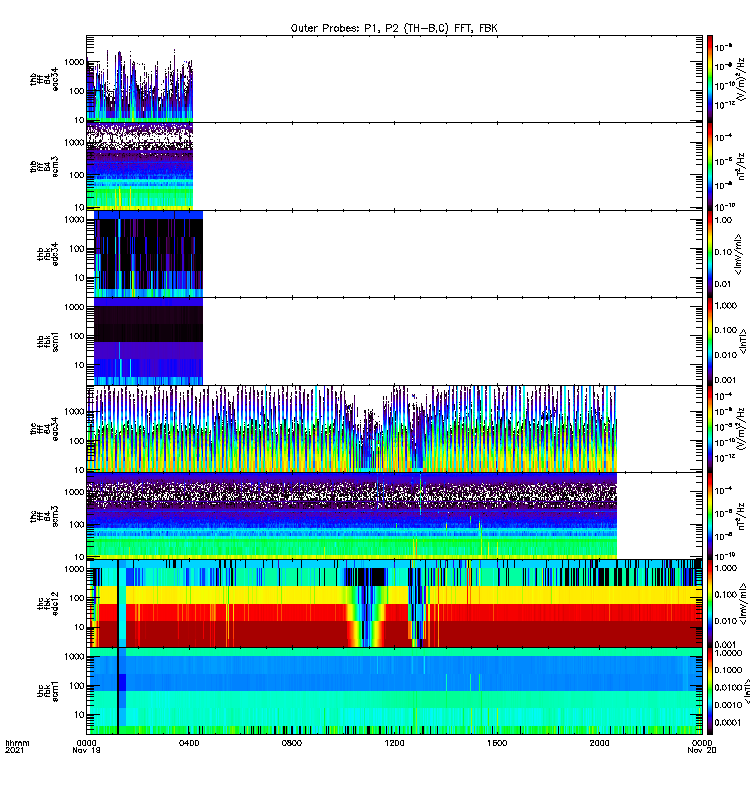Click the 'thb fbk edc34' y-axis label
Screen dimensions: 750x800
point(48,254)
